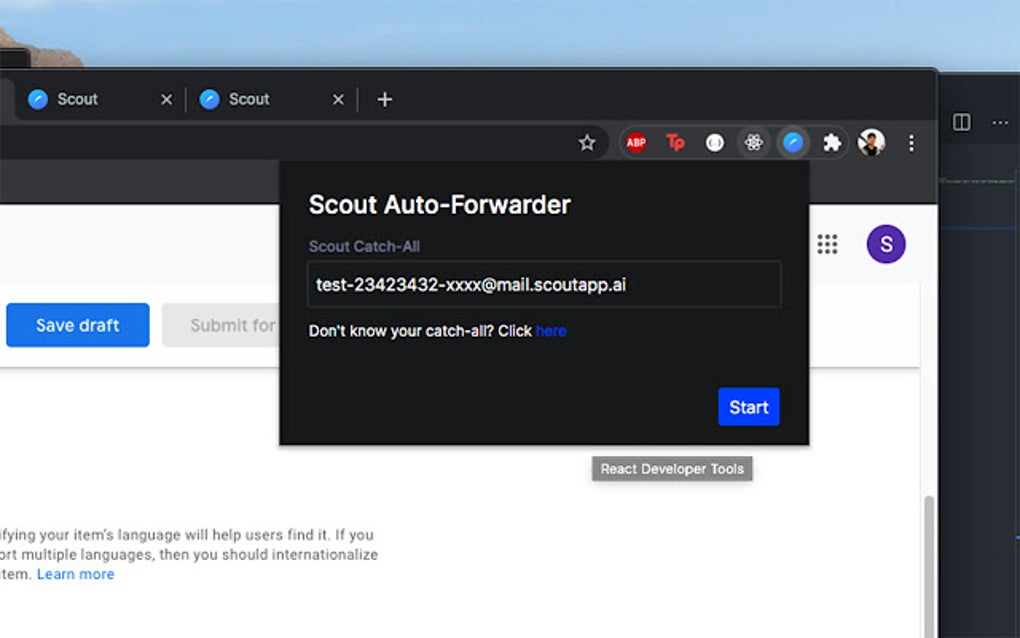Viewport: 1020px width, 638px height.
Task: Click the round white extension icon
Action: click(715, 142)
